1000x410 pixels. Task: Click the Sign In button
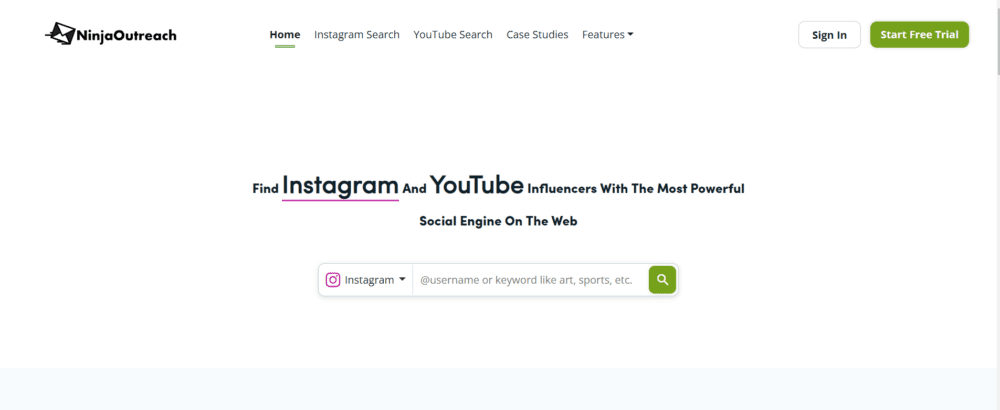pos(829,35)
